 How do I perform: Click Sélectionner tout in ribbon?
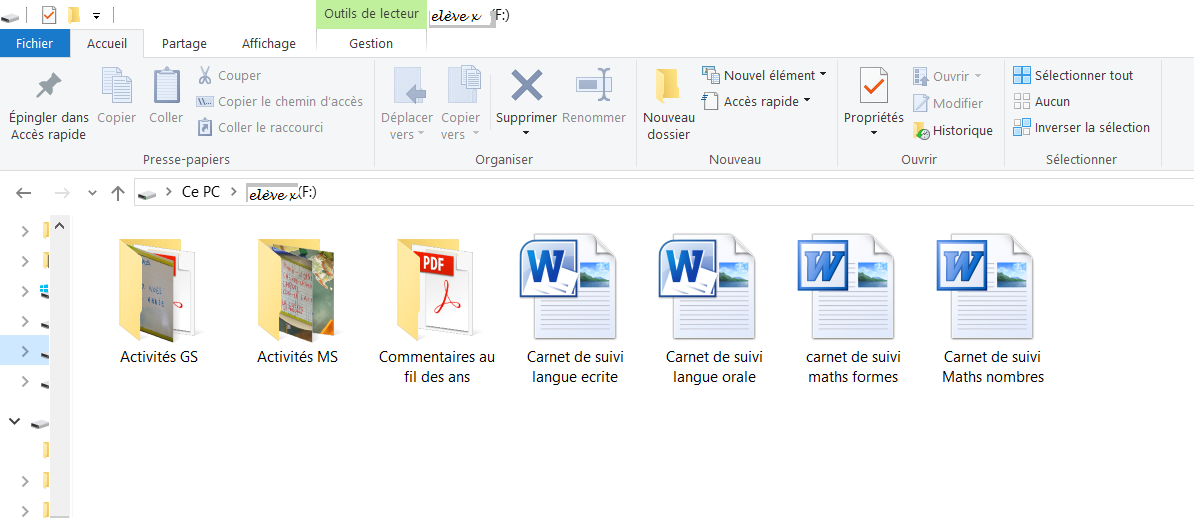[x=1073, y=75]
